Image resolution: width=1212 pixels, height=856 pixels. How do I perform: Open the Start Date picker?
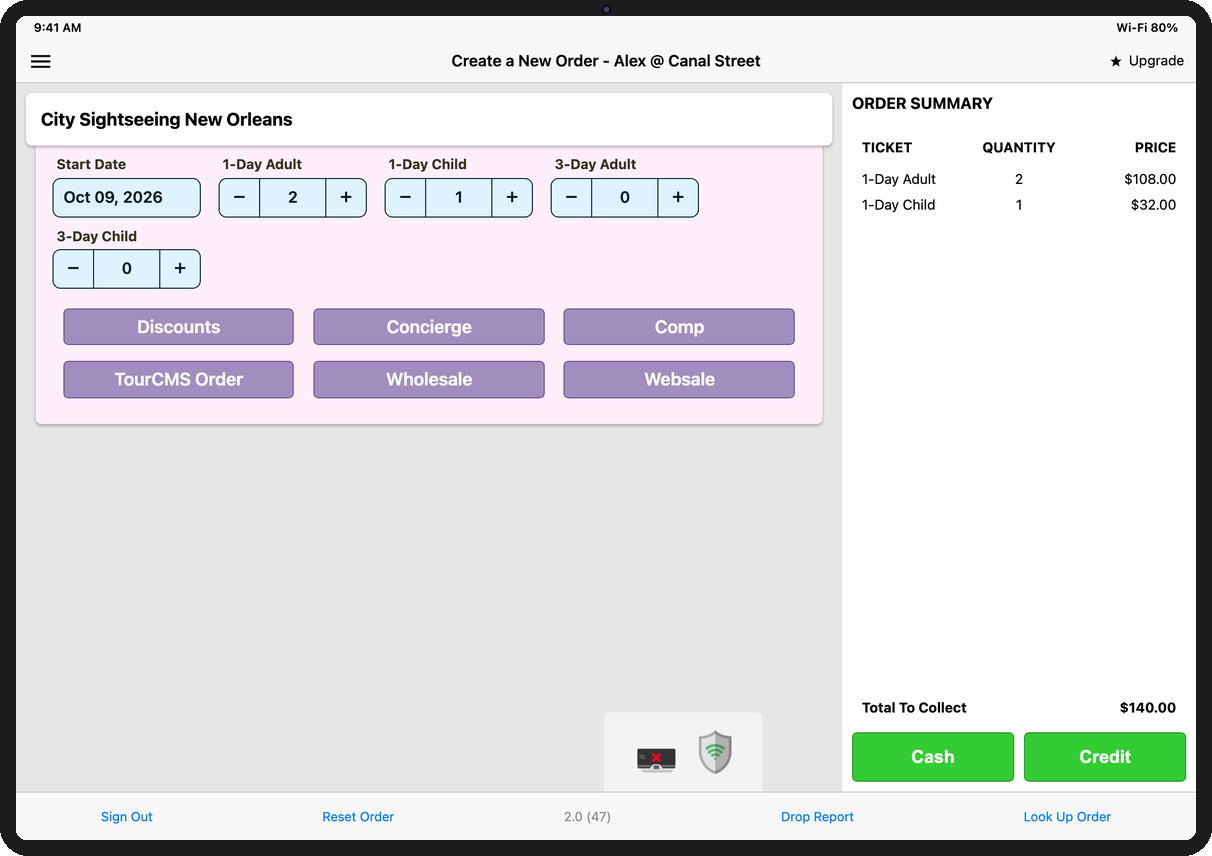click(x=127, y=198)
